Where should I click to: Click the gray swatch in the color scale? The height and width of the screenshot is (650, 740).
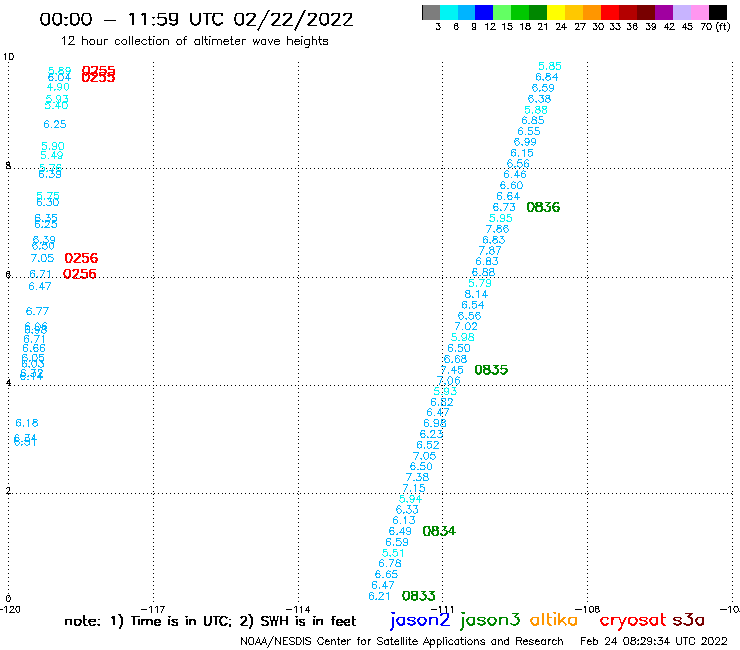coord(431,12)
